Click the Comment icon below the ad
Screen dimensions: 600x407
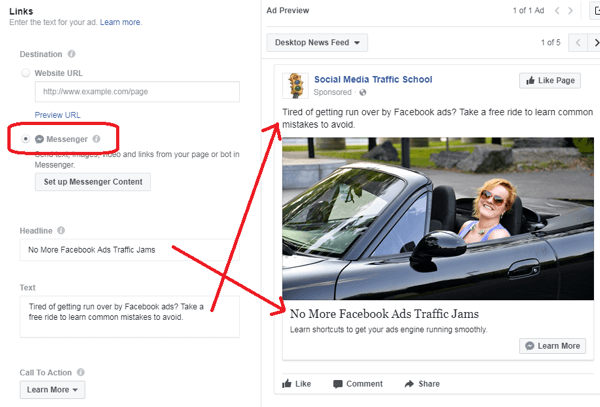point(338,384)
